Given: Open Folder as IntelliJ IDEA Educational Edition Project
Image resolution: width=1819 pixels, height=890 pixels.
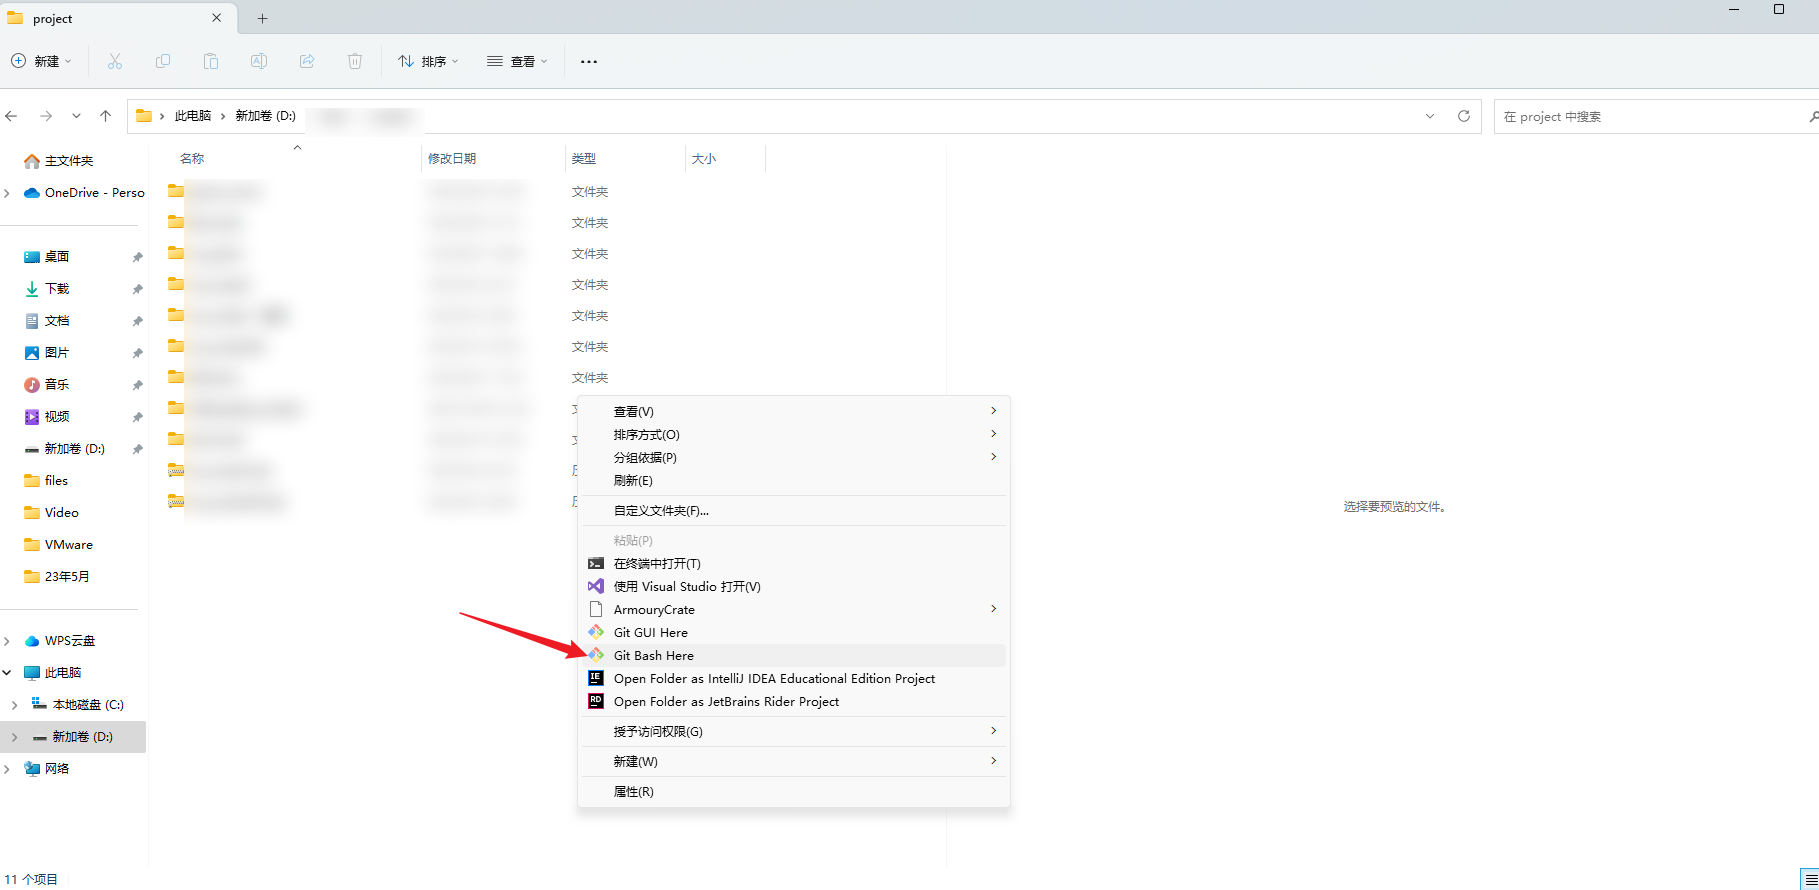Looking at the screenshot, I should [794, 678].
